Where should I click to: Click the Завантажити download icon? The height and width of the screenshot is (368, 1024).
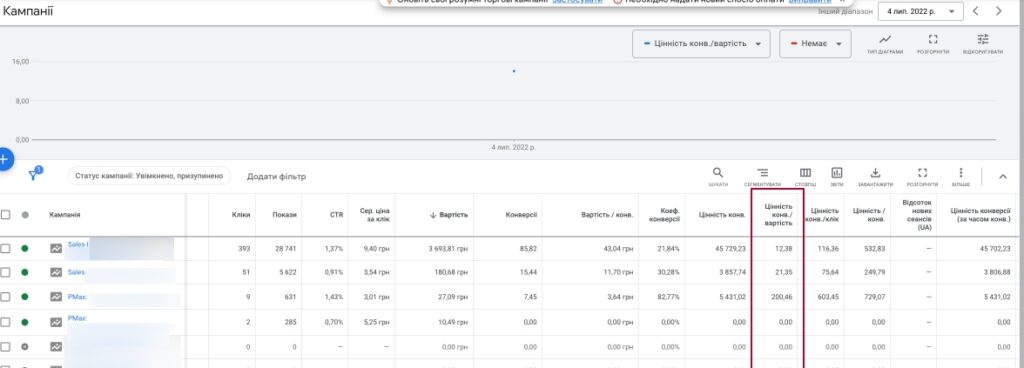point(876,173)
